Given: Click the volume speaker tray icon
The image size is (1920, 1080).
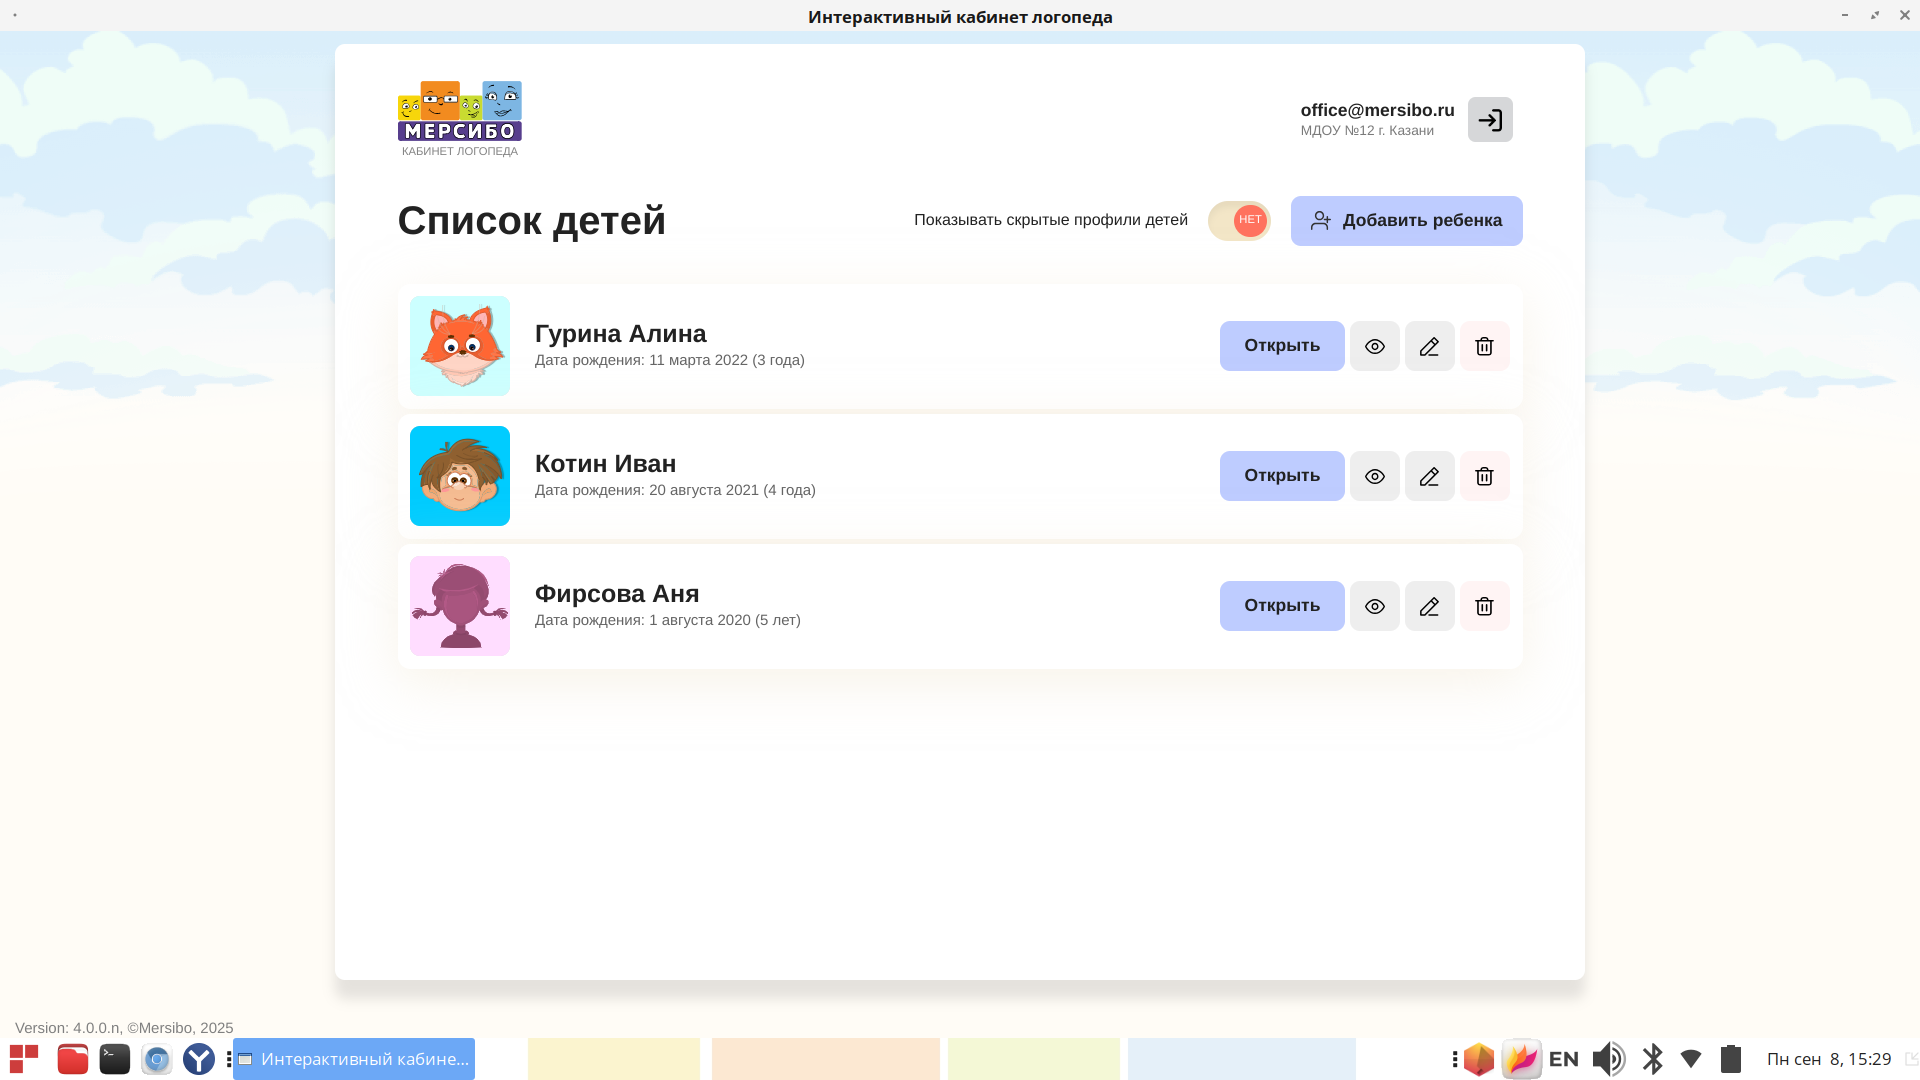Looking at the screenshot, I should pos(1608,1059).
